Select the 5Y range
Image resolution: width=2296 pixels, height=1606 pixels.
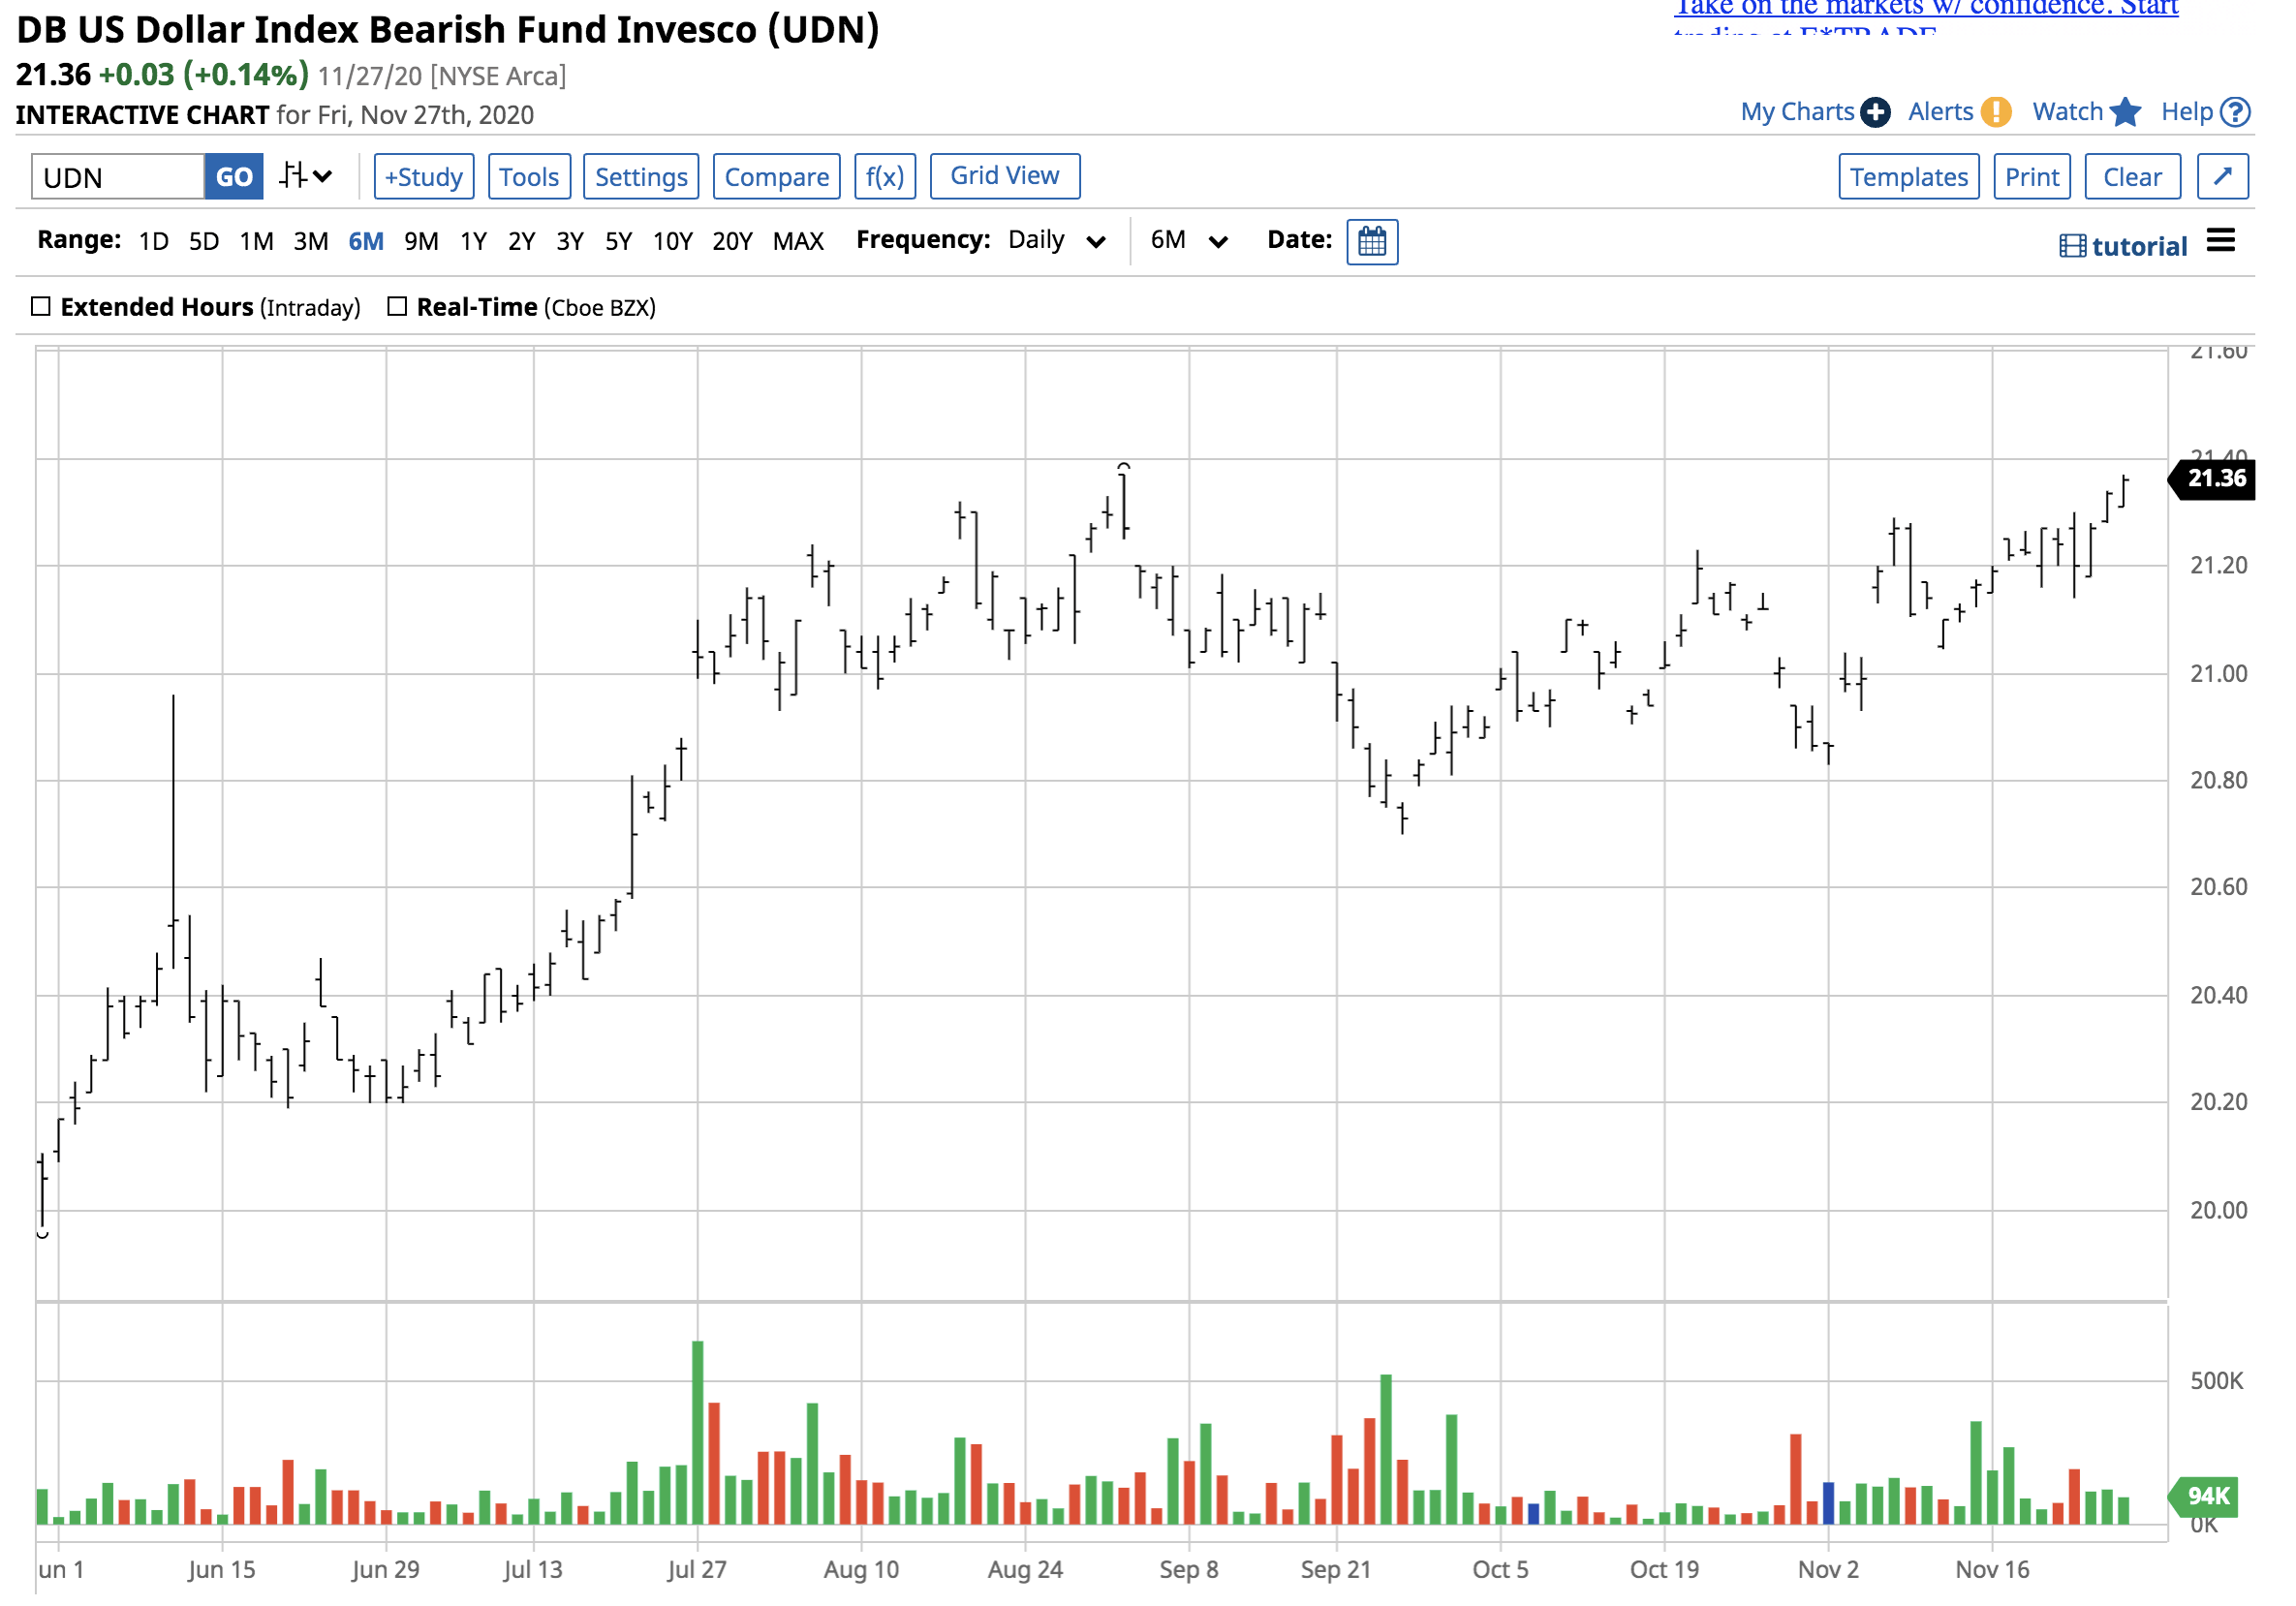pos(619,241)
